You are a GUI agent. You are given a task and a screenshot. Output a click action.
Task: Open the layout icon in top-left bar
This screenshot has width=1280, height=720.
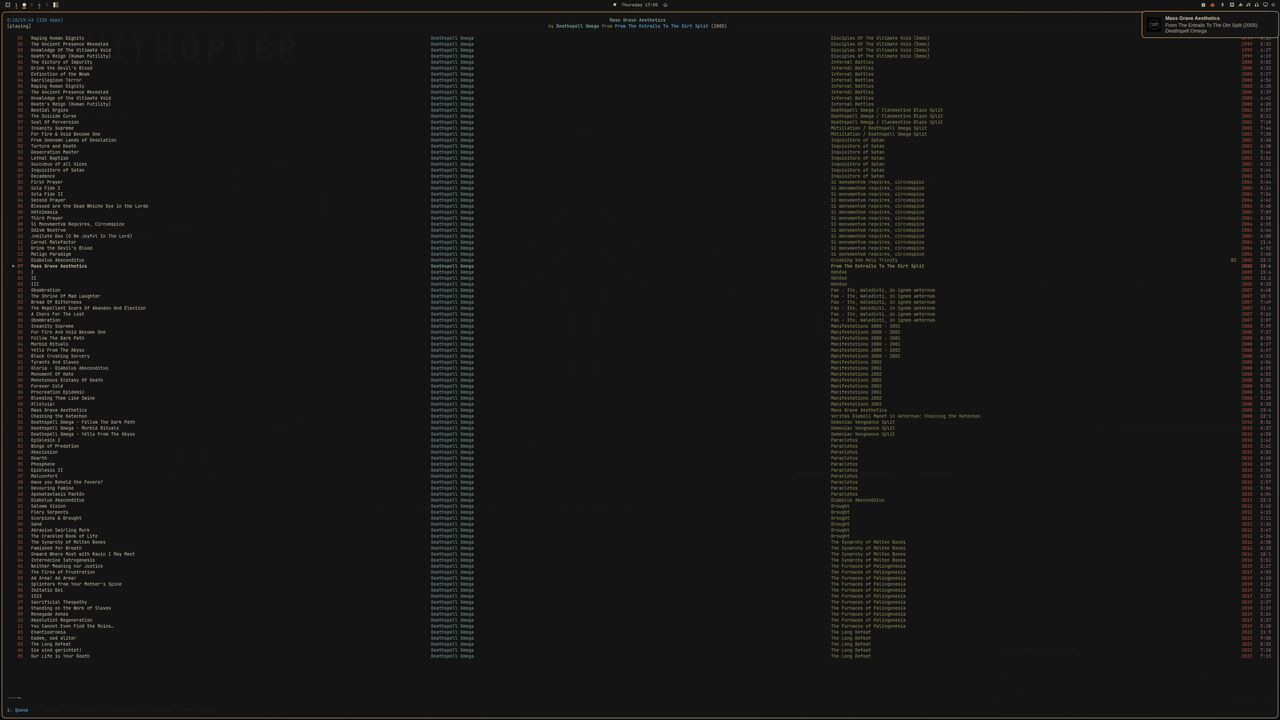tap(56, 5)
